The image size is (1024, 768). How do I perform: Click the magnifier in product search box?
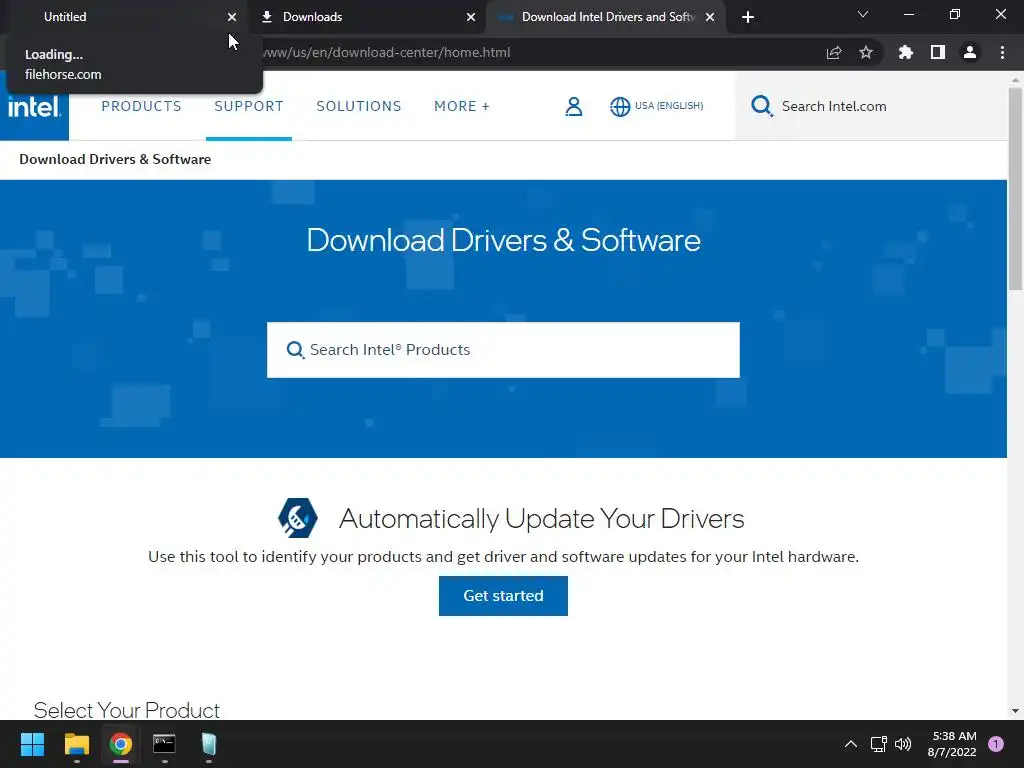click(x=295, y=350)
